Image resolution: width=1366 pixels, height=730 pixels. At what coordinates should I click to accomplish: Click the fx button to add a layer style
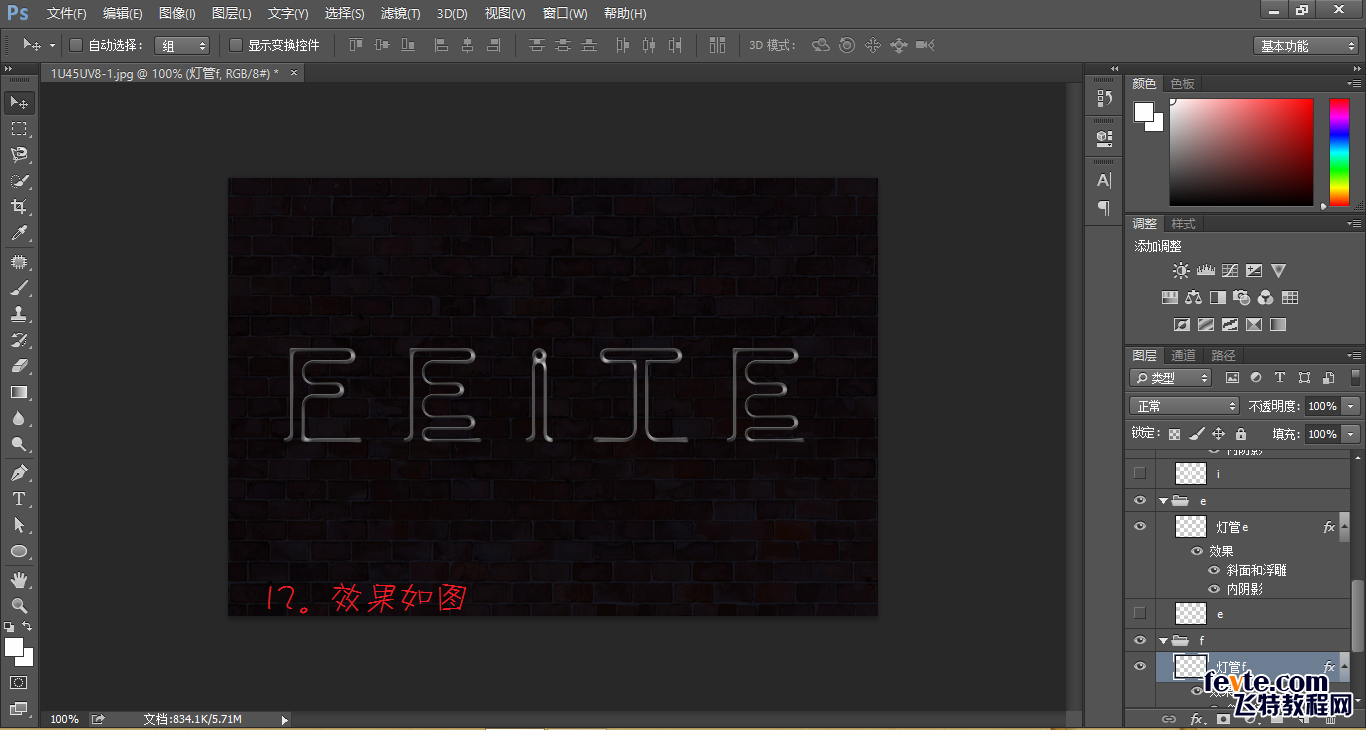(x=1197, y=718)
